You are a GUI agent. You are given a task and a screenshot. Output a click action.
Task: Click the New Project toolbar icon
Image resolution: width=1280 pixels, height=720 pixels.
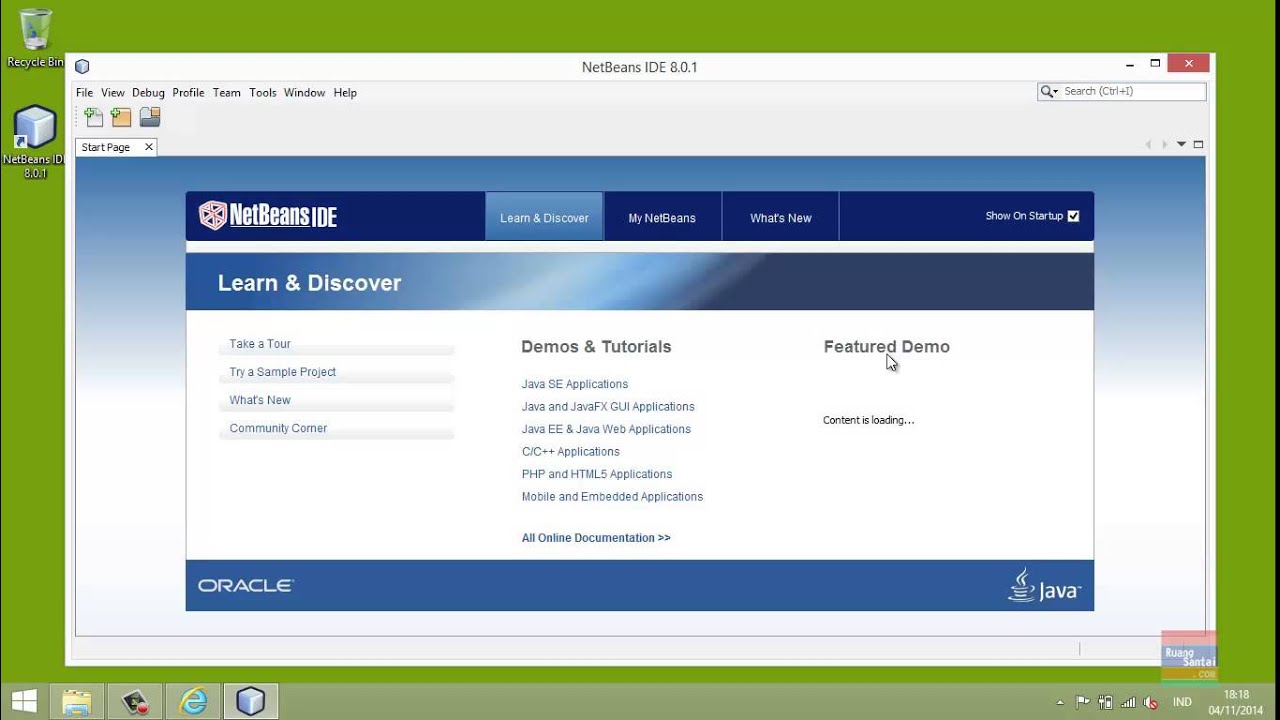[x=121, y=117]
